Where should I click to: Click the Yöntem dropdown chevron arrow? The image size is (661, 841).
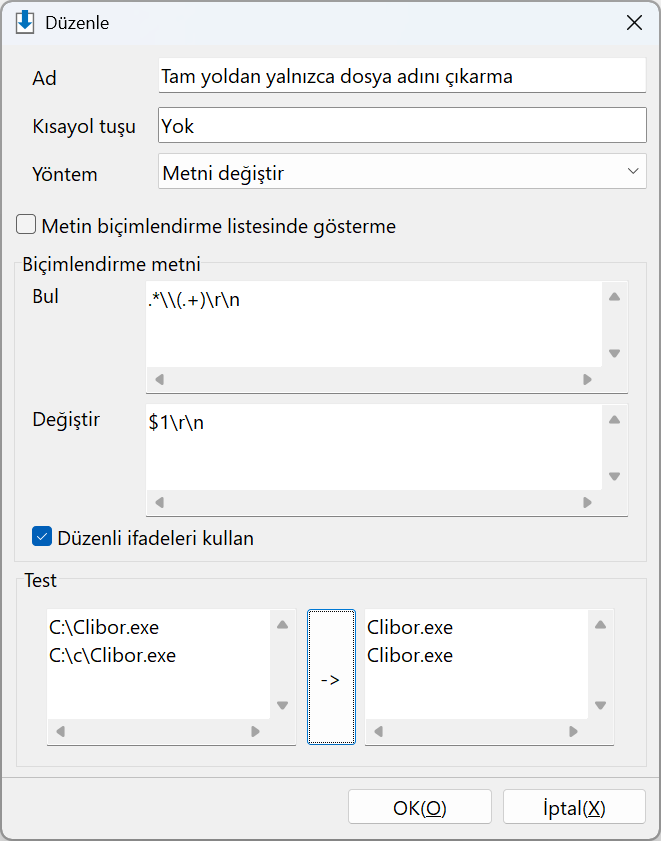633,172
